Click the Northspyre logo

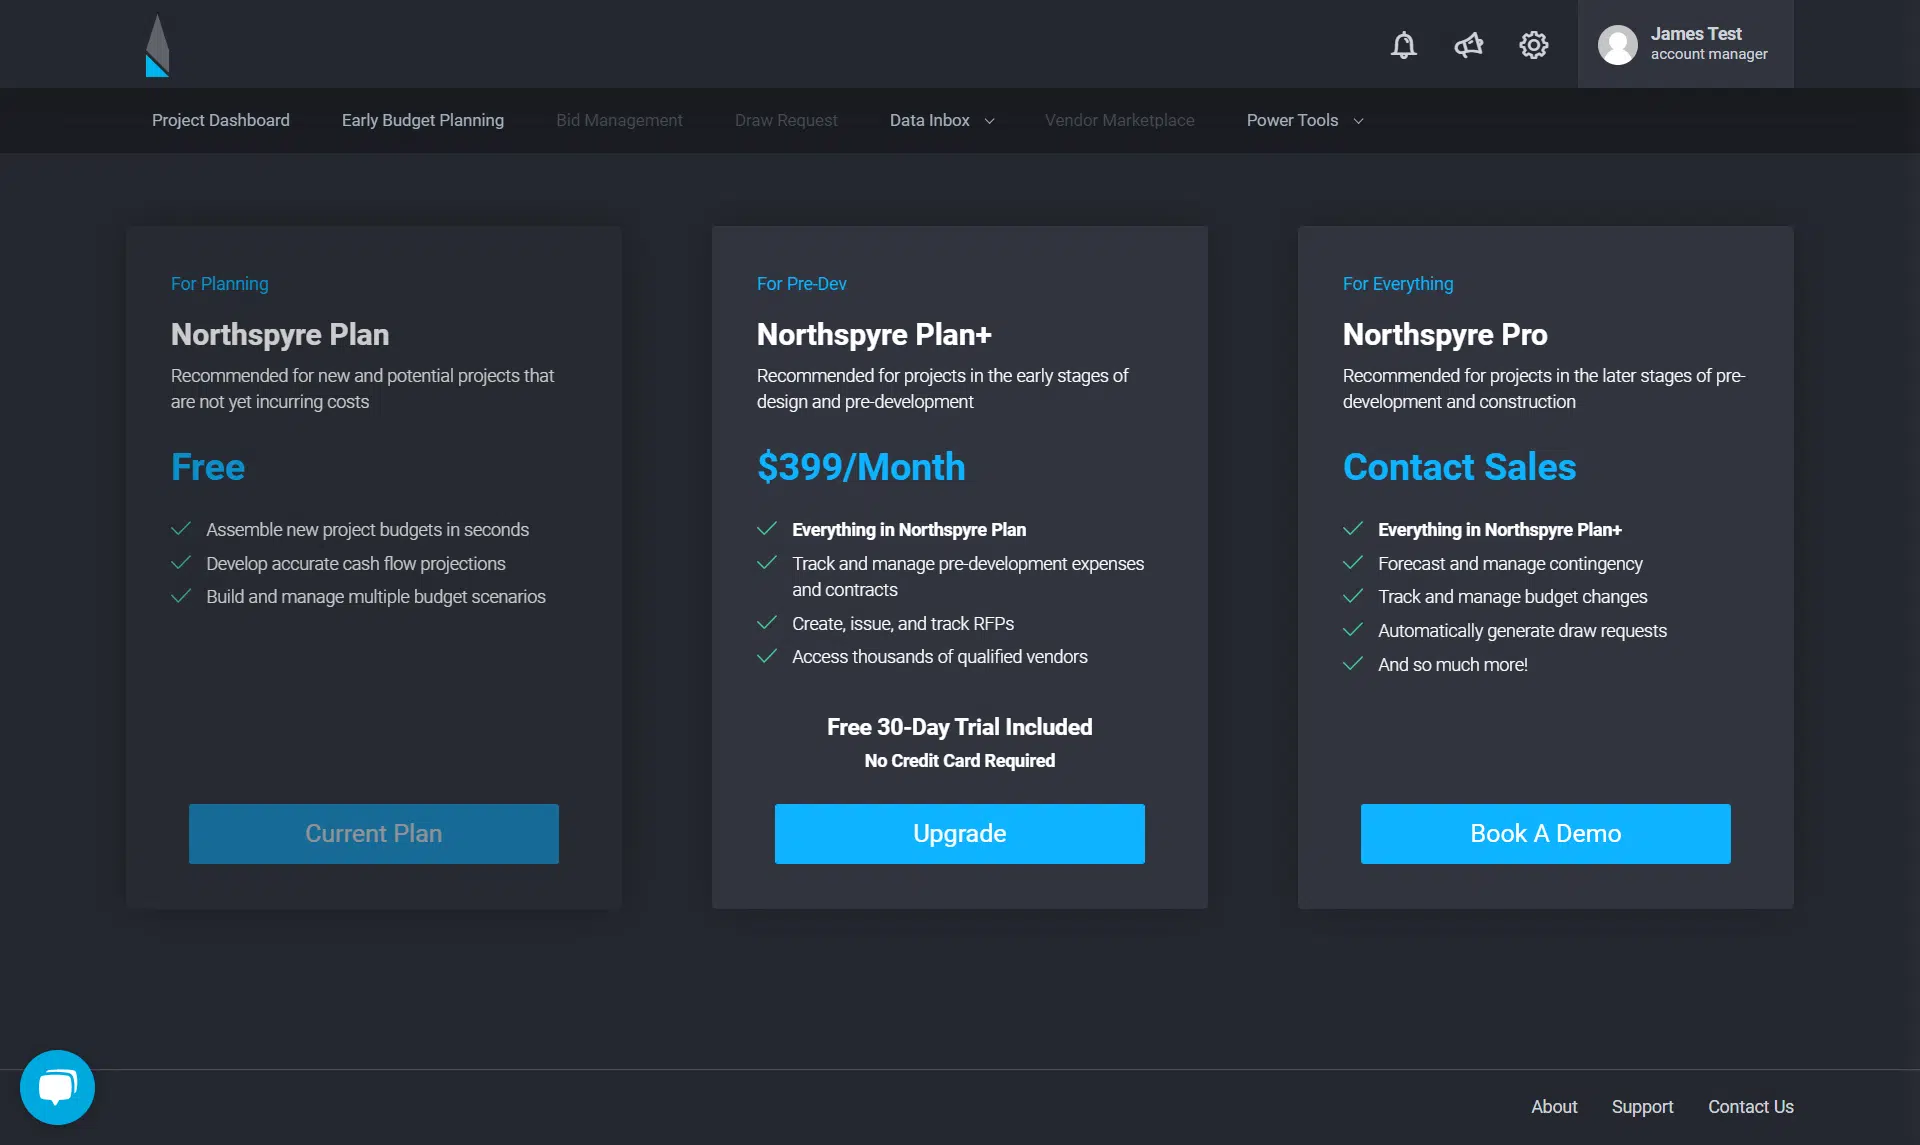point(158,45)
